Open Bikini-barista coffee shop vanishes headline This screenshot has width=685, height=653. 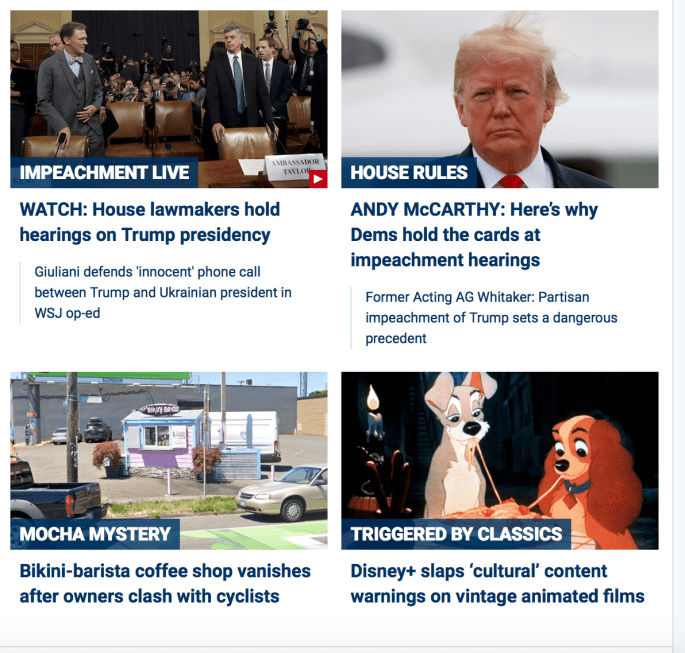[x=165, y=584]
